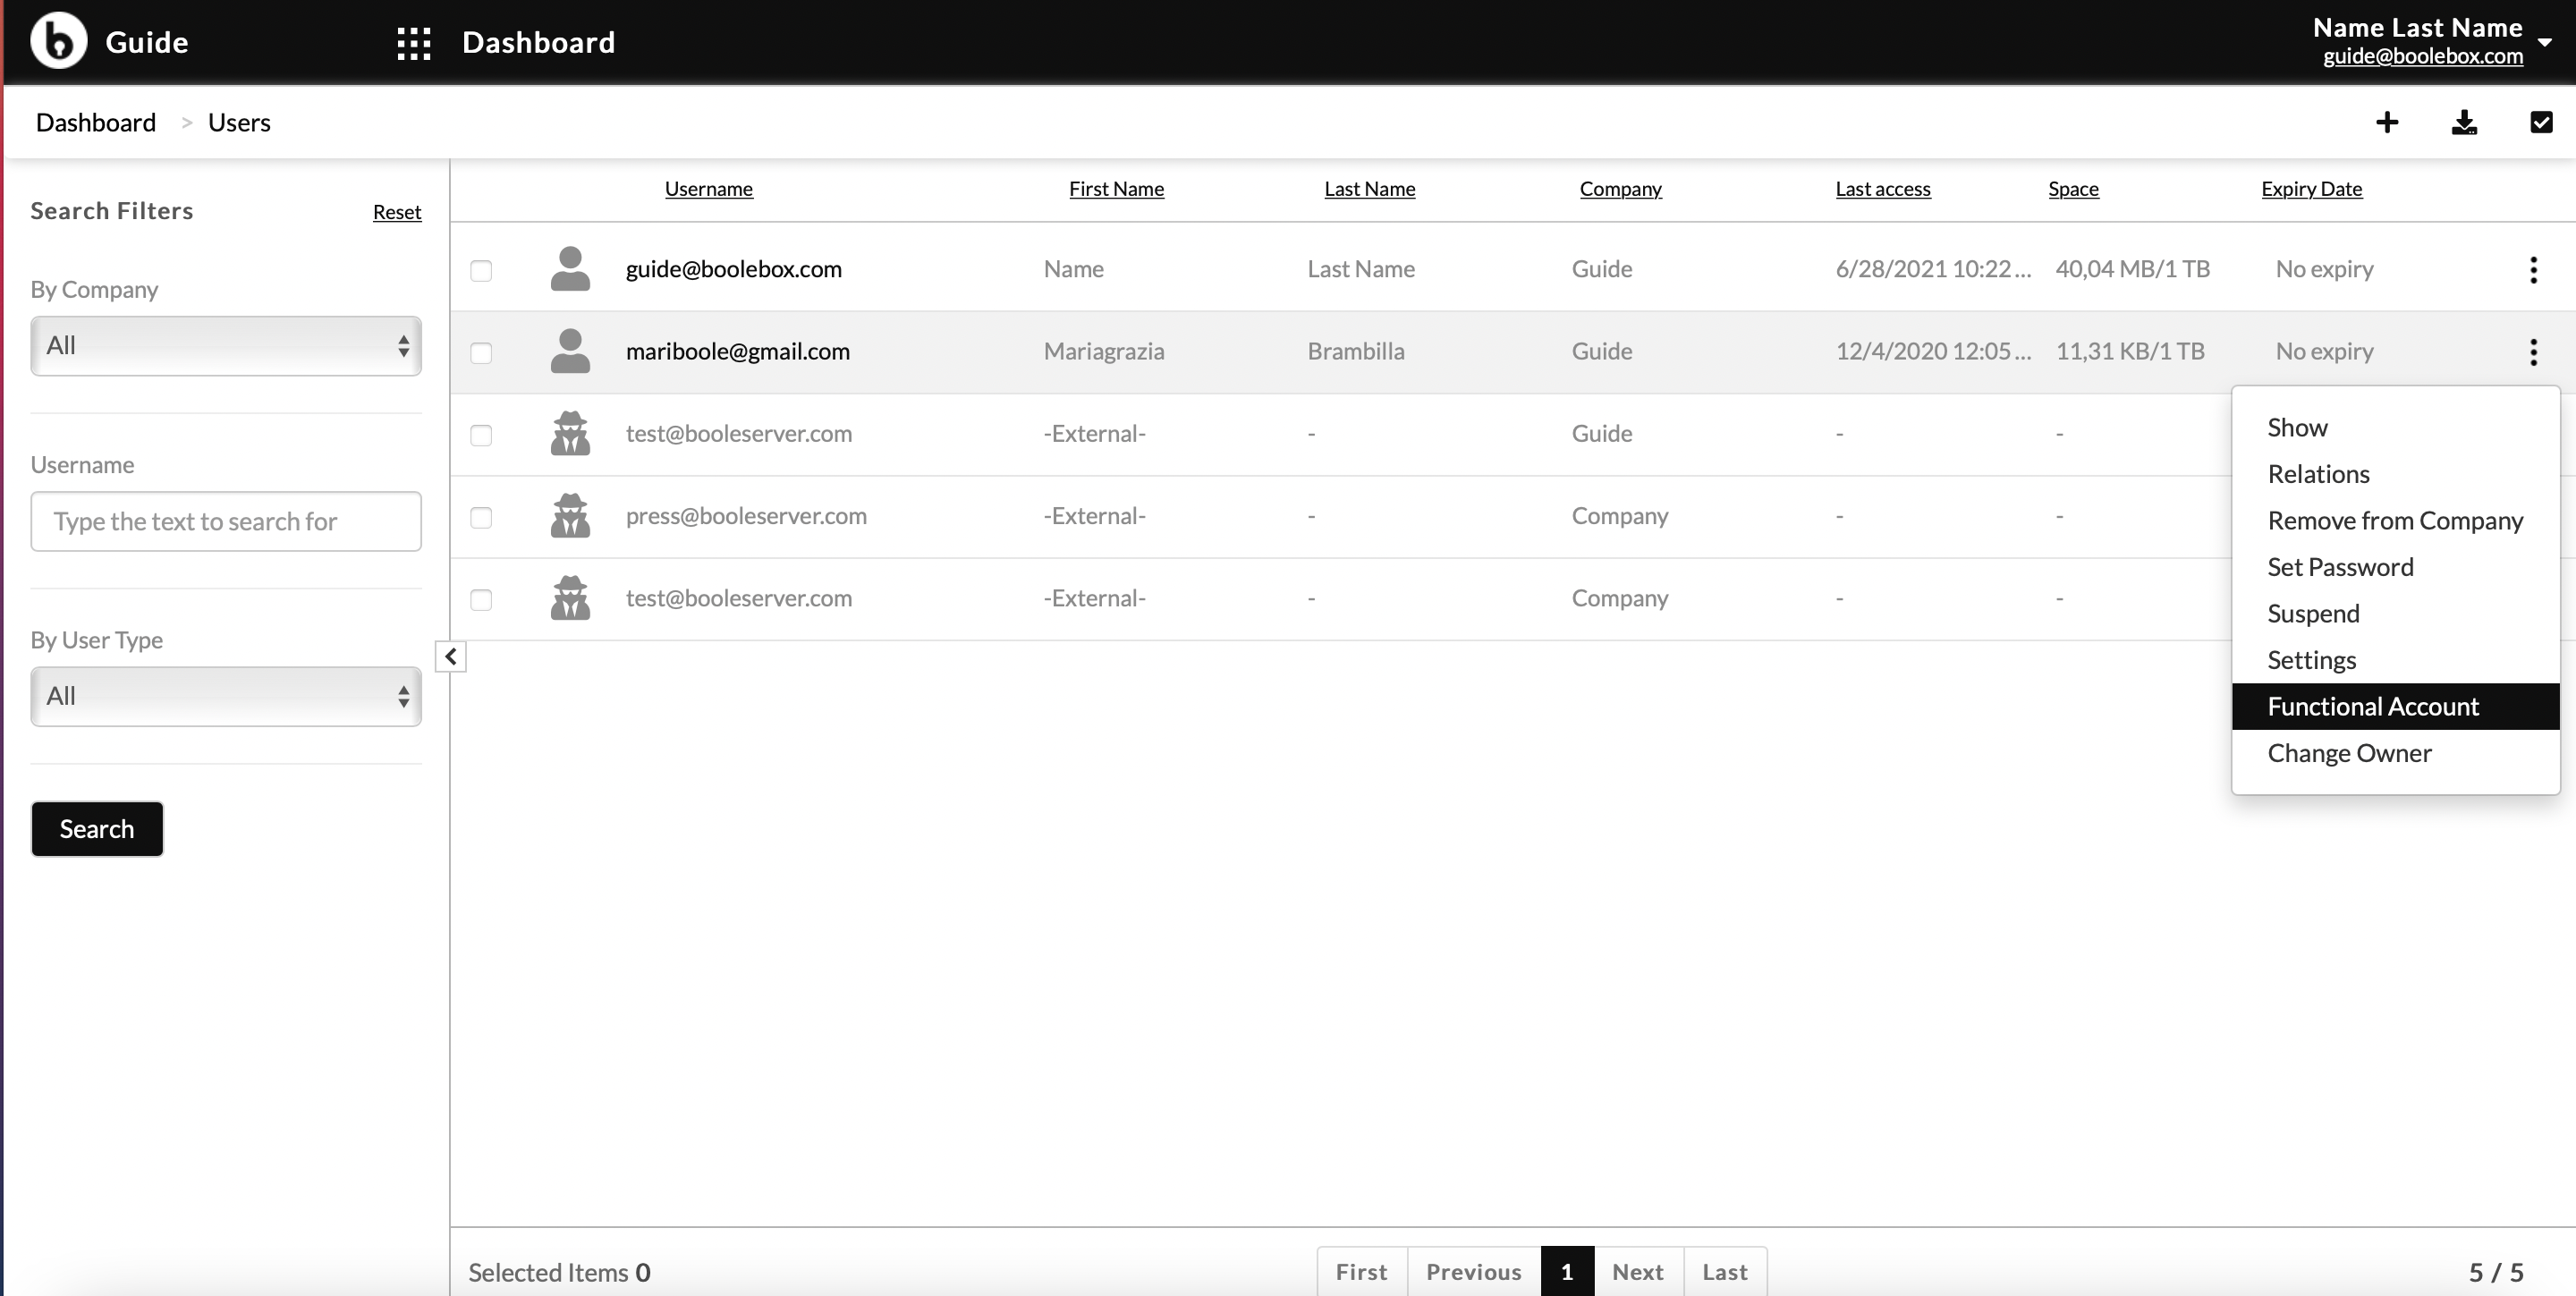This screenshot has width=2576, height=1296.
Task: Open three-dot menu for guide@boolebox.com row
Action: tap(2533, 270)
